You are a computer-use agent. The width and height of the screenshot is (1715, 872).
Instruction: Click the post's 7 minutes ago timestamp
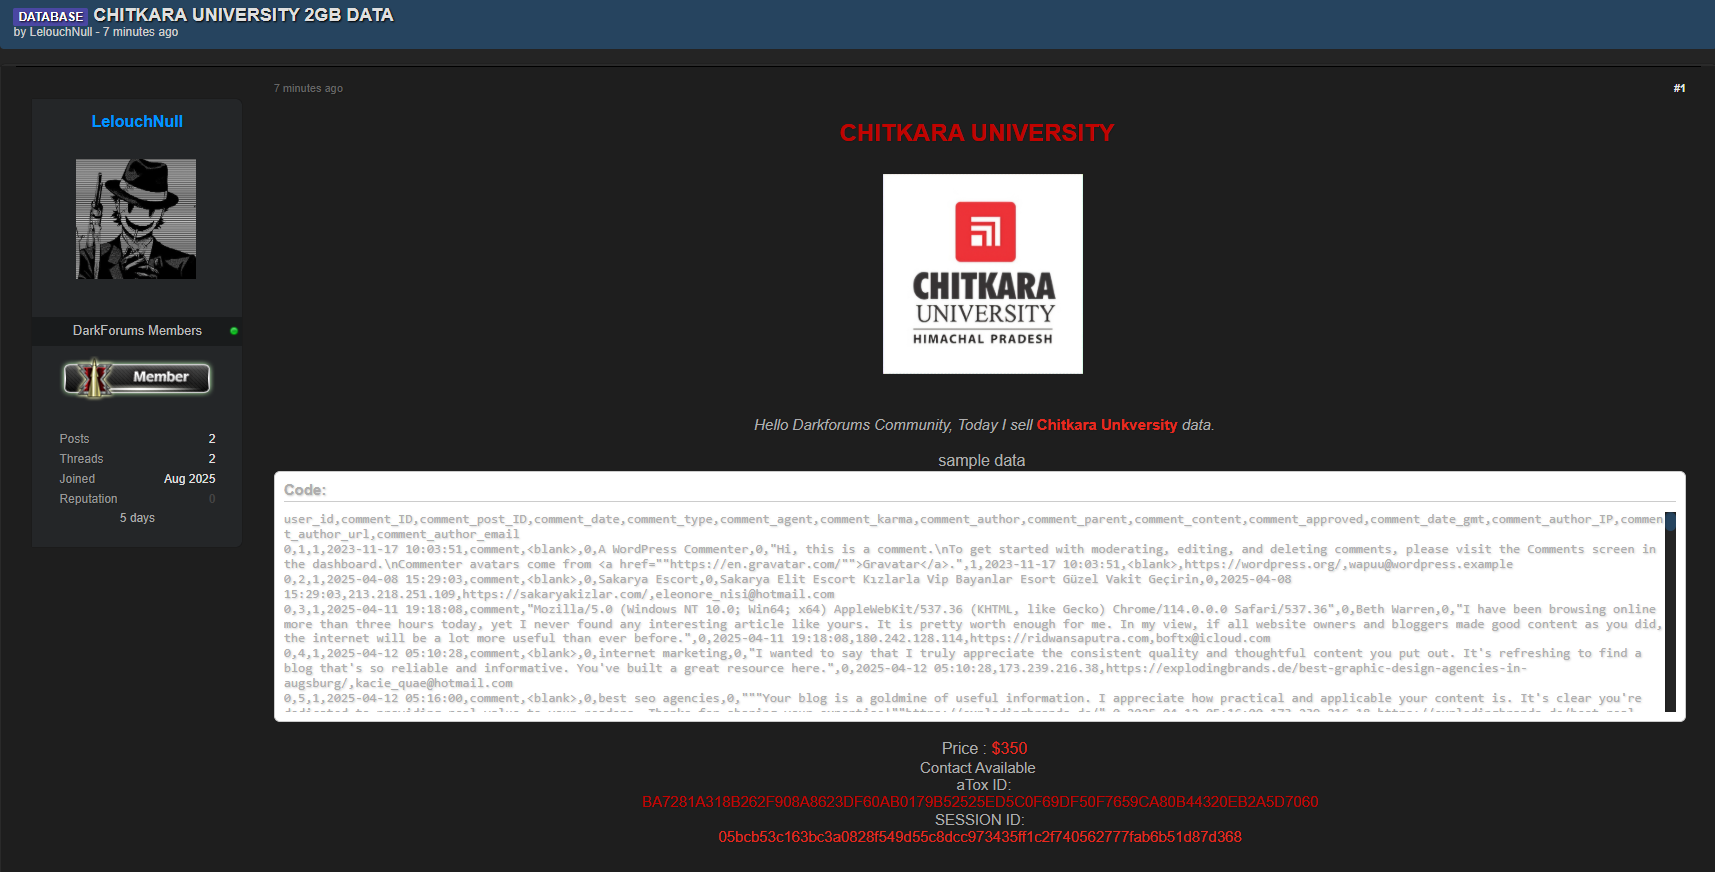coord(308,88)
